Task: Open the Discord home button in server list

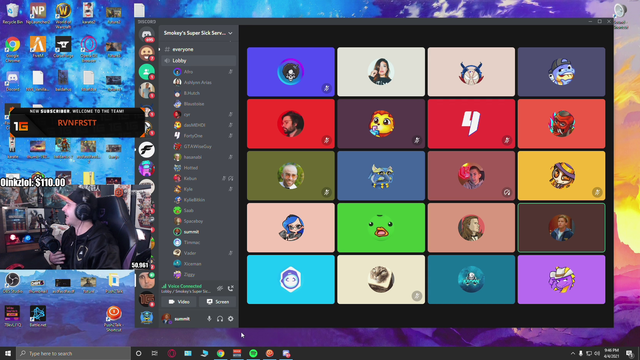Action: point(147,34)
